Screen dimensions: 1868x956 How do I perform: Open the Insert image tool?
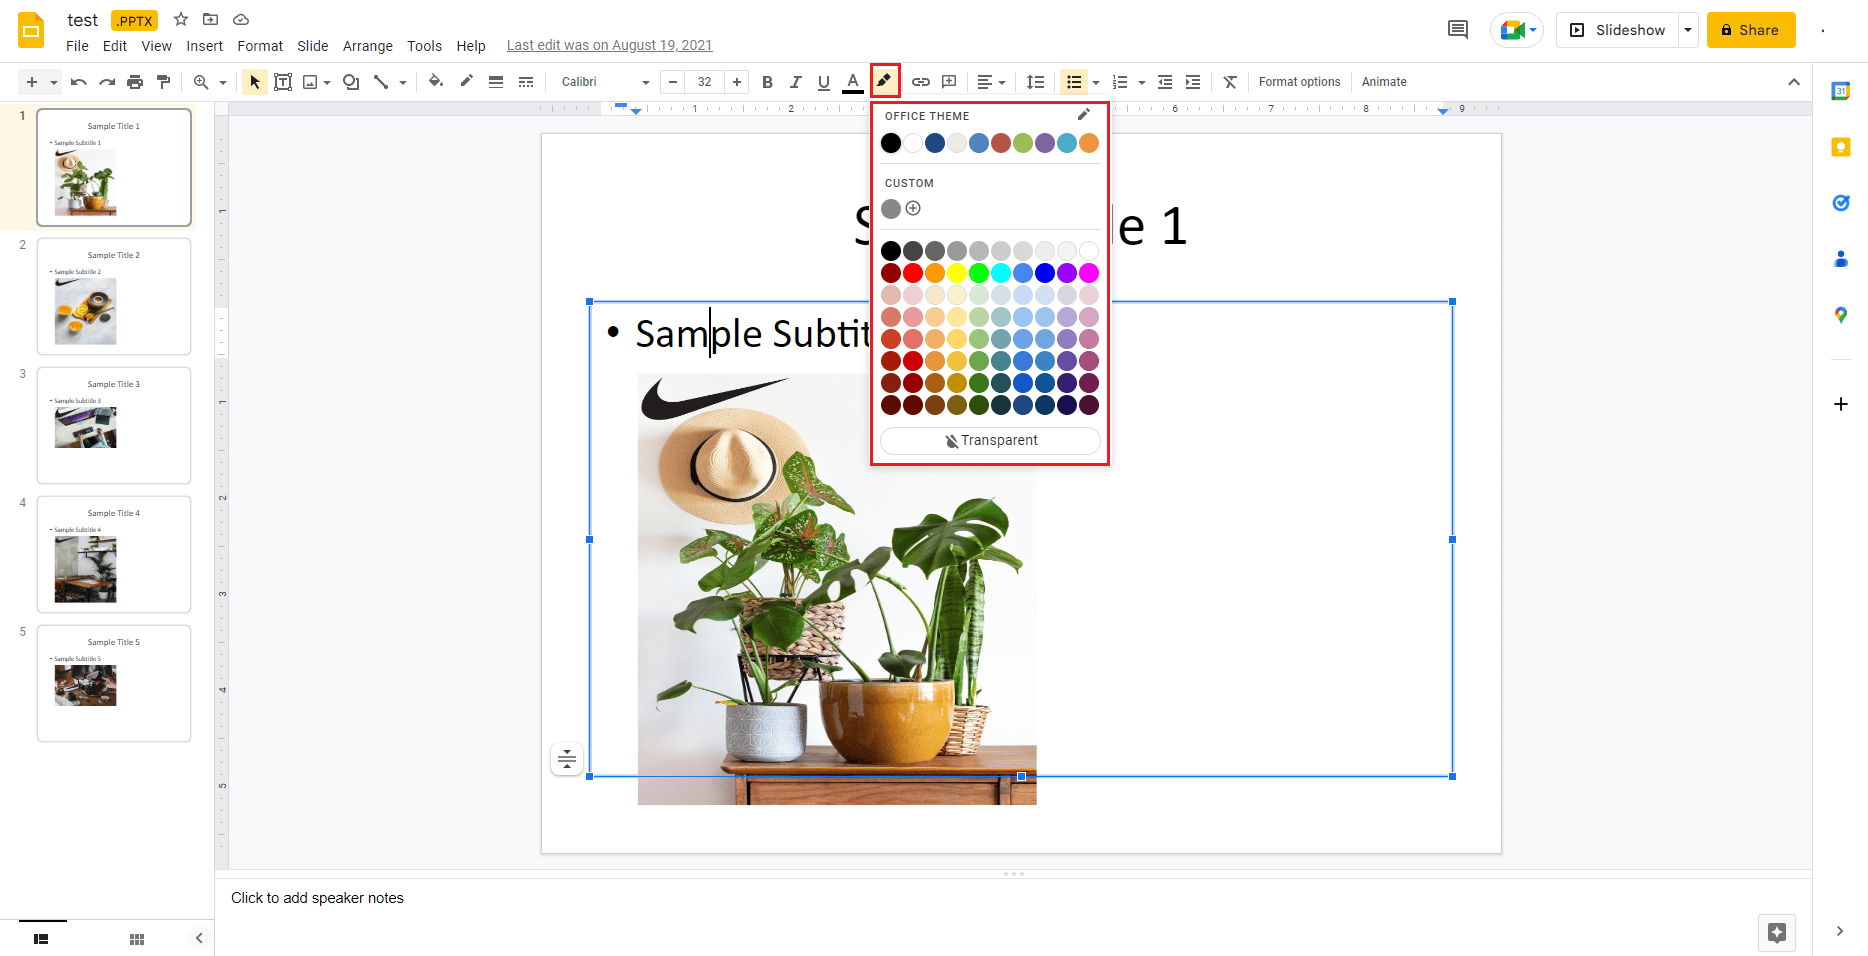point(311,82)
